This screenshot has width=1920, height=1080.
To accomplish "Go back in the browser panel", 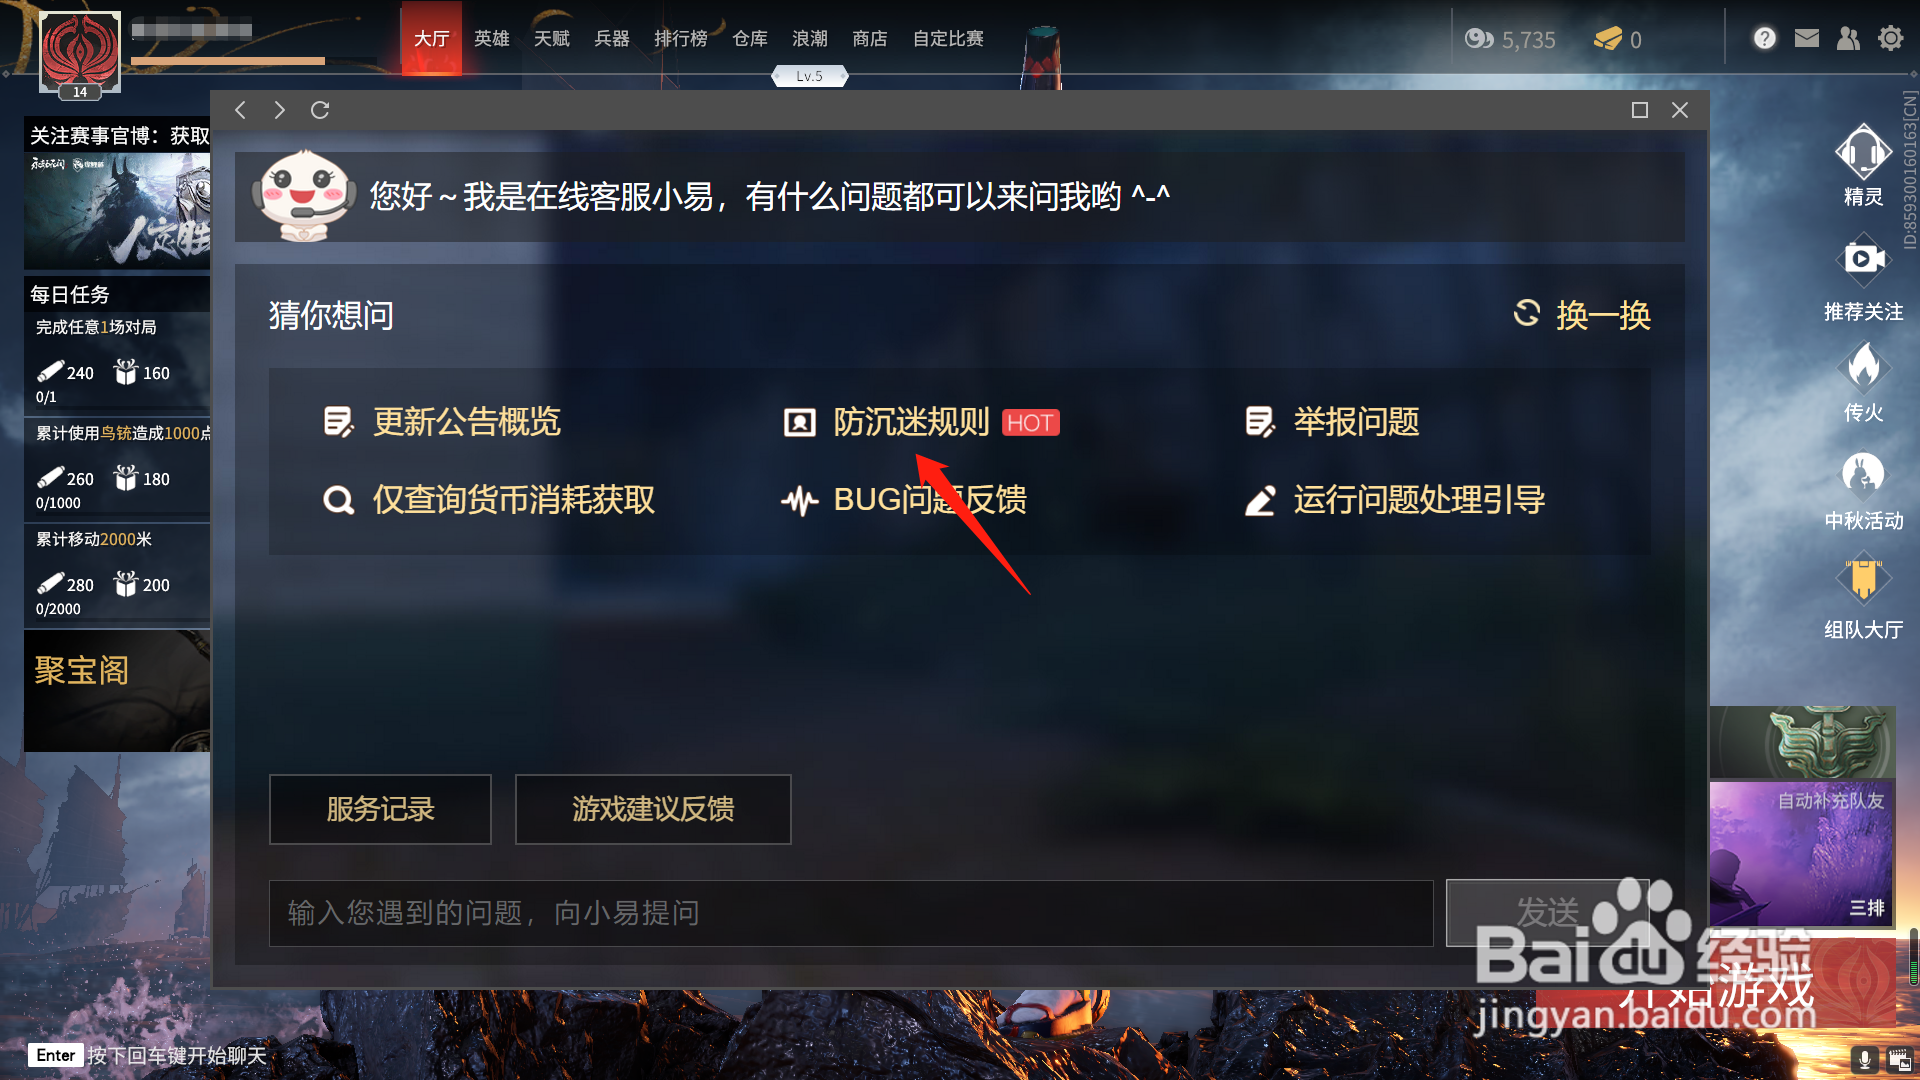I will pos(240,110).
